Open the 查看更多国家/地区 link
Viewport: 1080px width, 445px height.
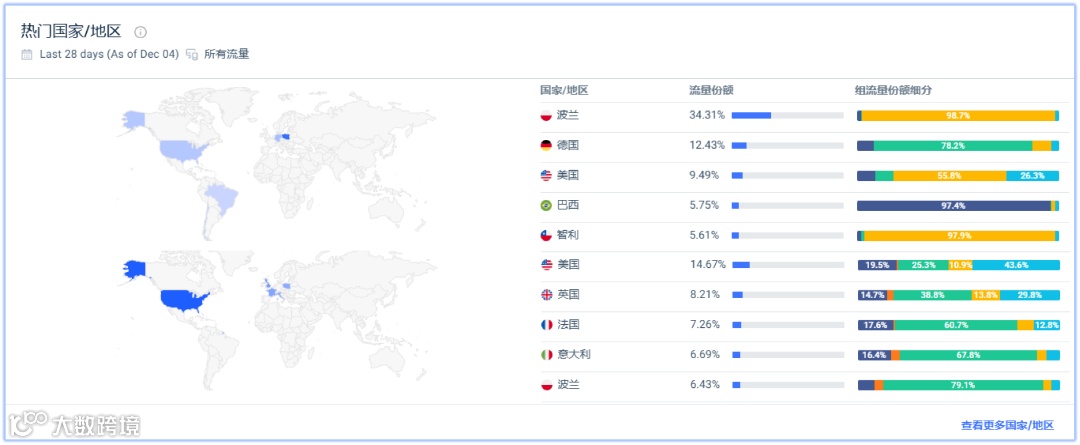click(1007, 425)
